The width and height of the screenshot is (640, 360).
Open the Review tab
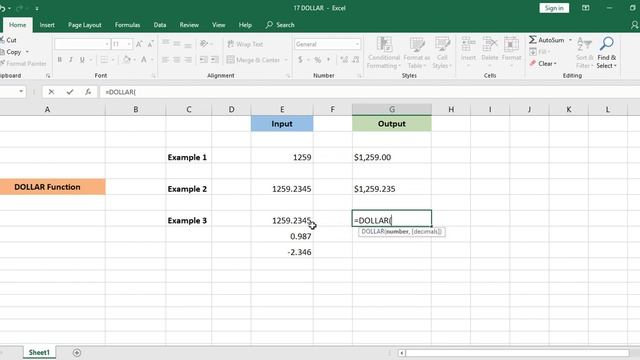click(x=189, y=25)
